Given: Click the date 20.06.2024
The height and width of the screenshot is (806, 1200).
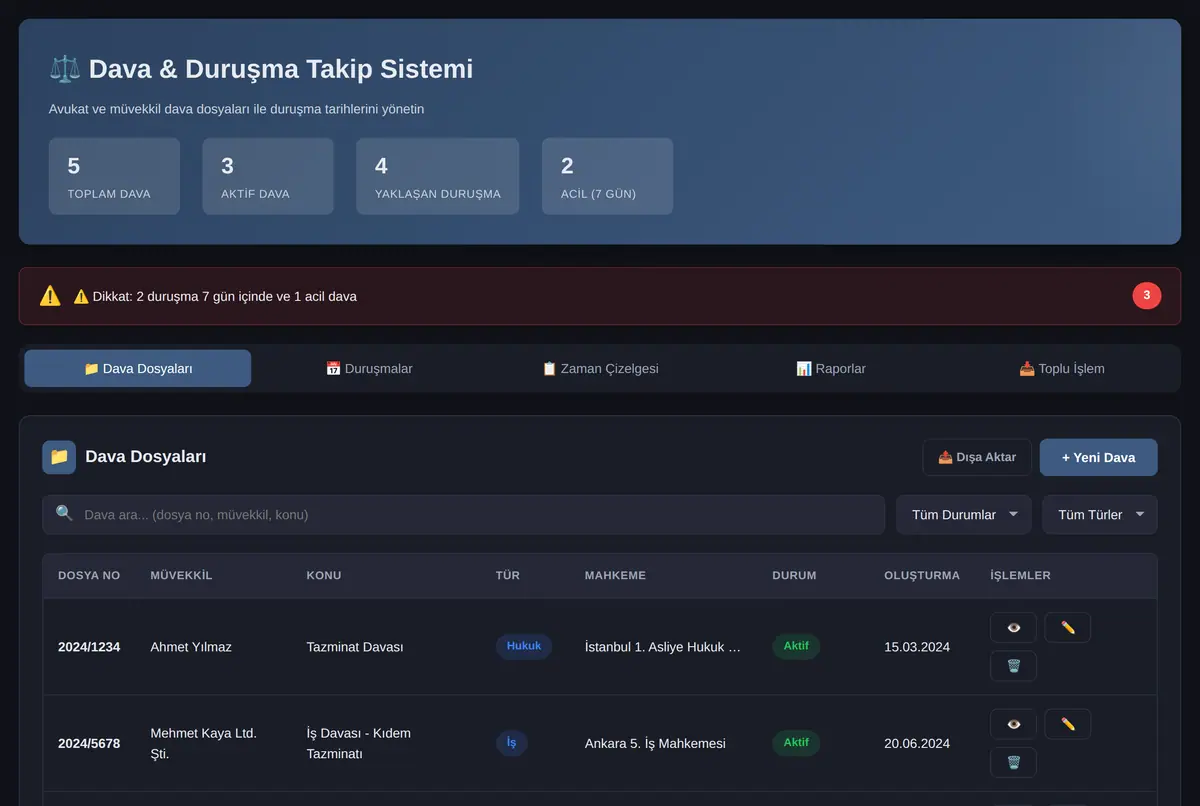Looking at the screenshot, I should pos(917,744).
